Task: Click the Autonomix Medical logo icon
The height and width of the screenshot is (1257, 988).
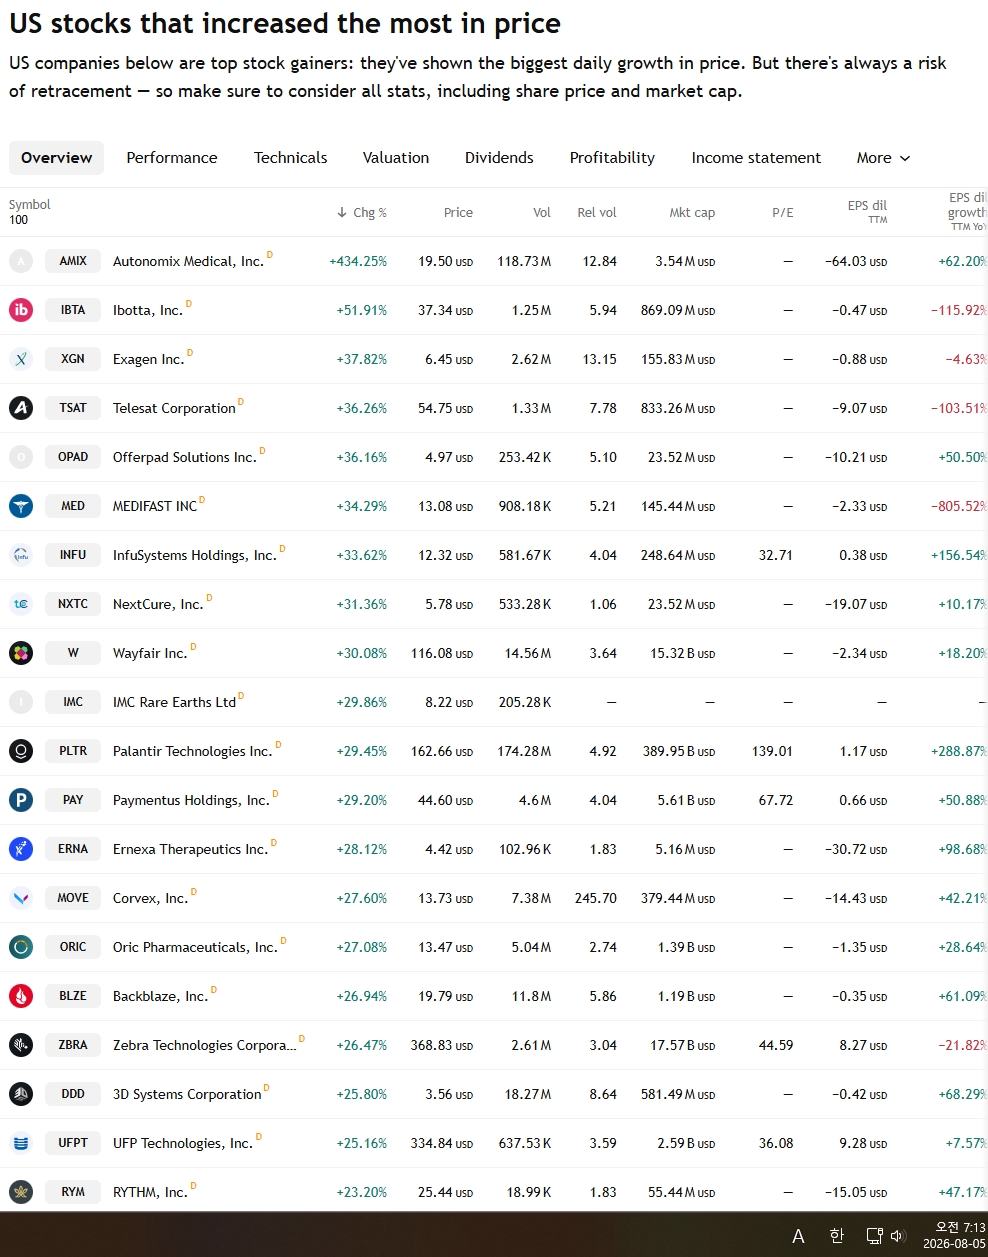Action: point(21,261)
